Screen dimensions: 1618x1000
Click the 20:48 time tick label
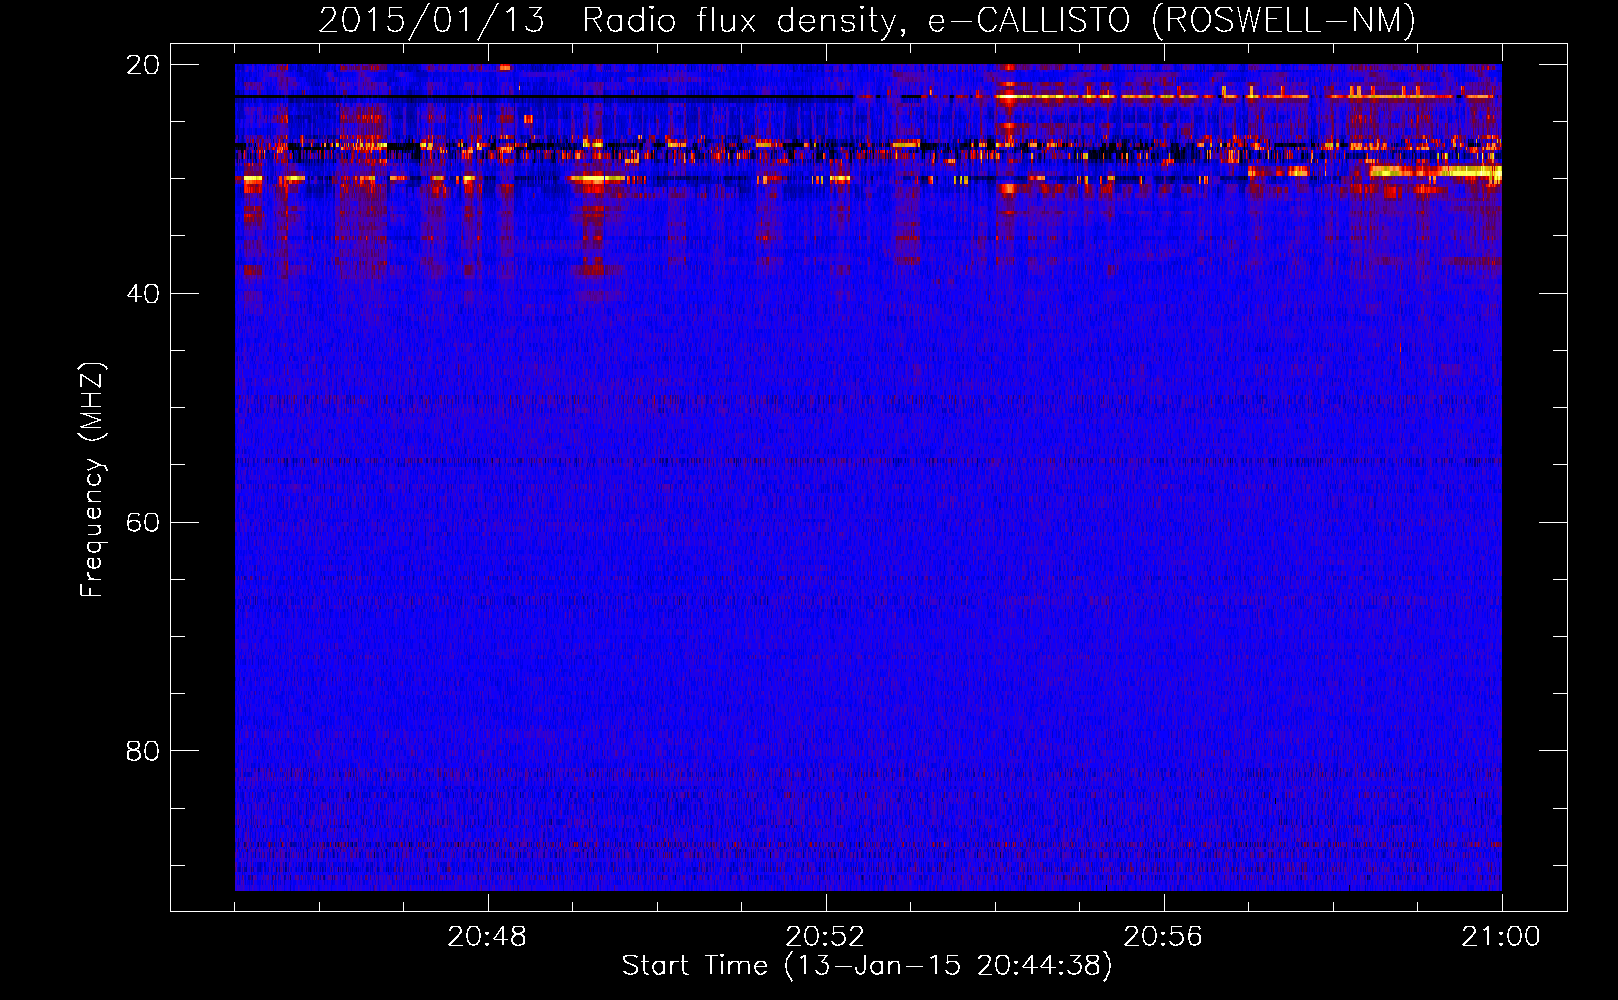click(487, 937)
